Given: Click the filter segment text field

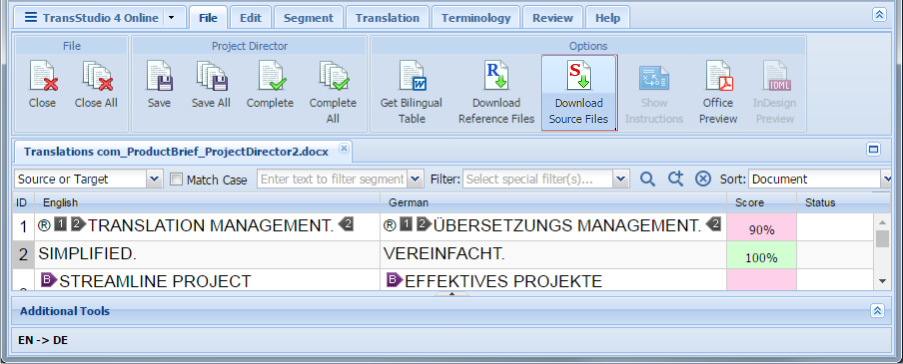Looking at the screenshot, I should [333, 179].
